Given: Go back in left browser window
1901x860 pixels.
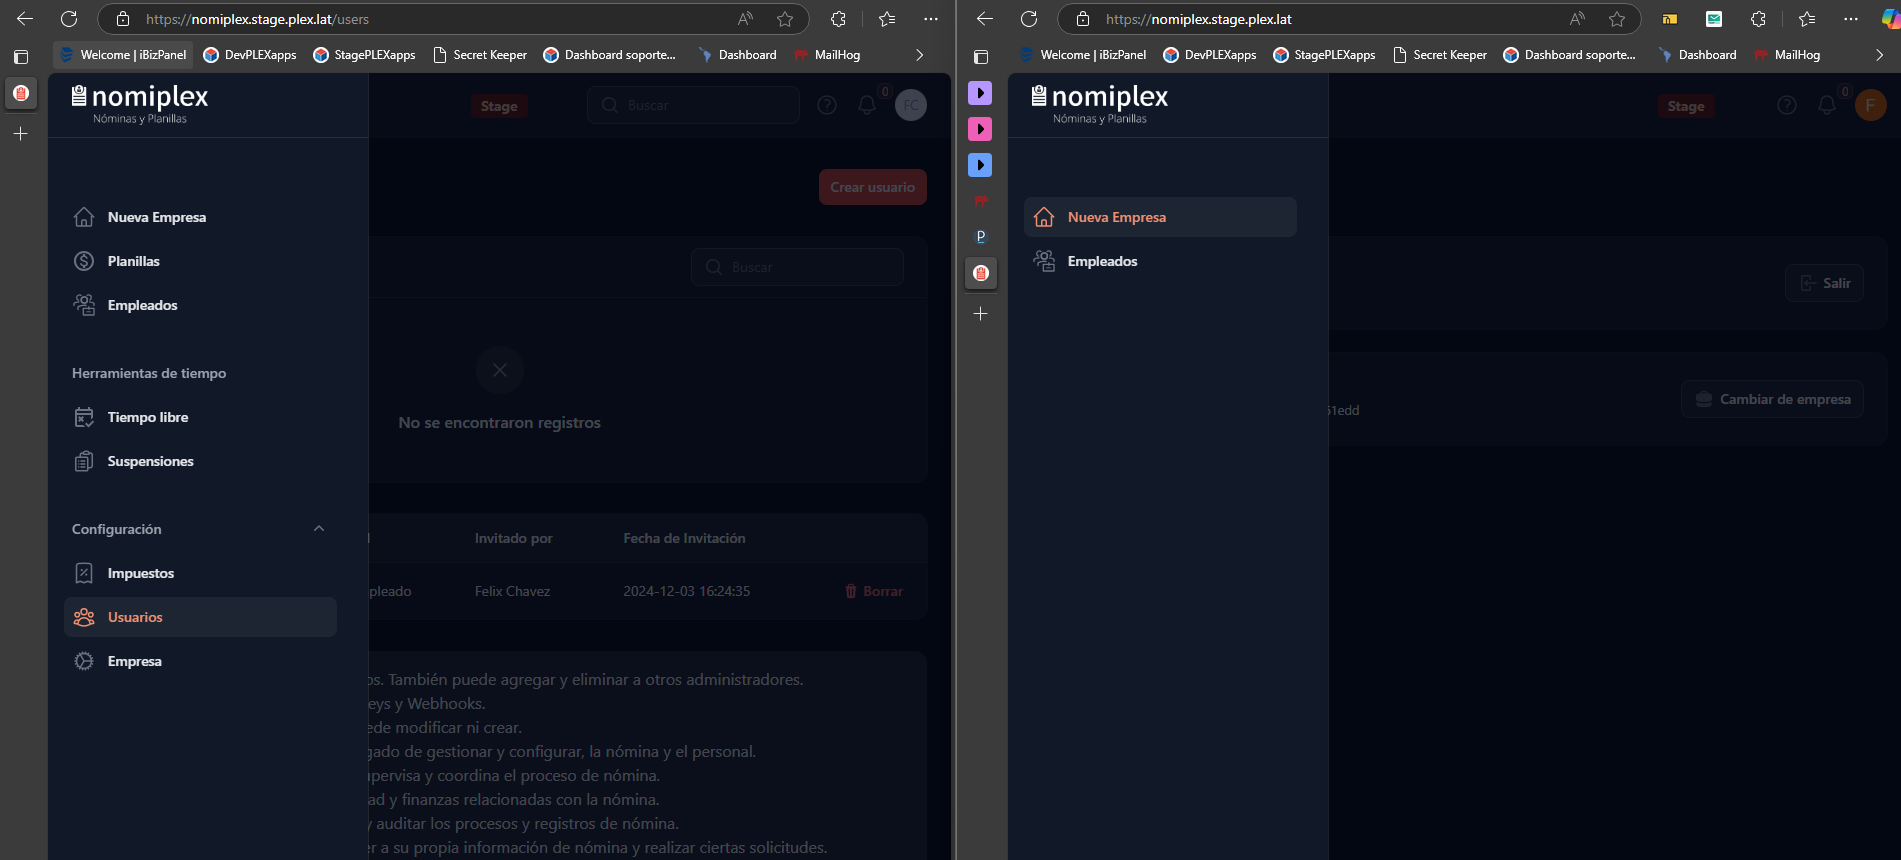Looking at the screenshot, I should [25, 19].
